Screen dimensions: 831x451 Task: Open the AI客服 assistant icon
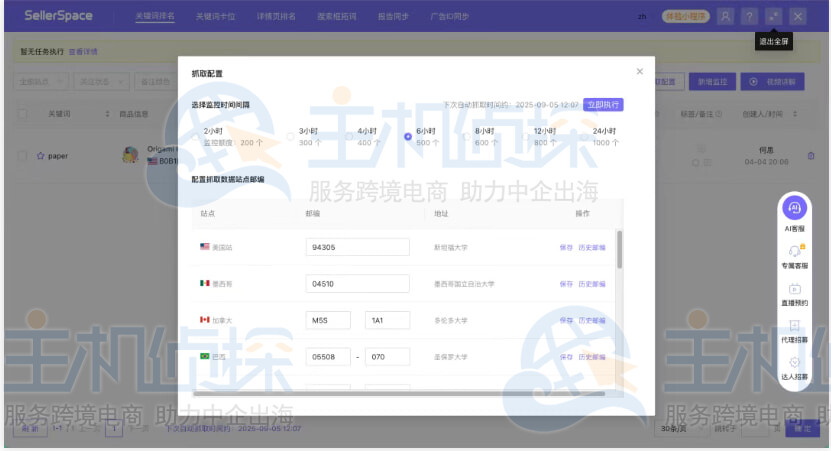794,208
